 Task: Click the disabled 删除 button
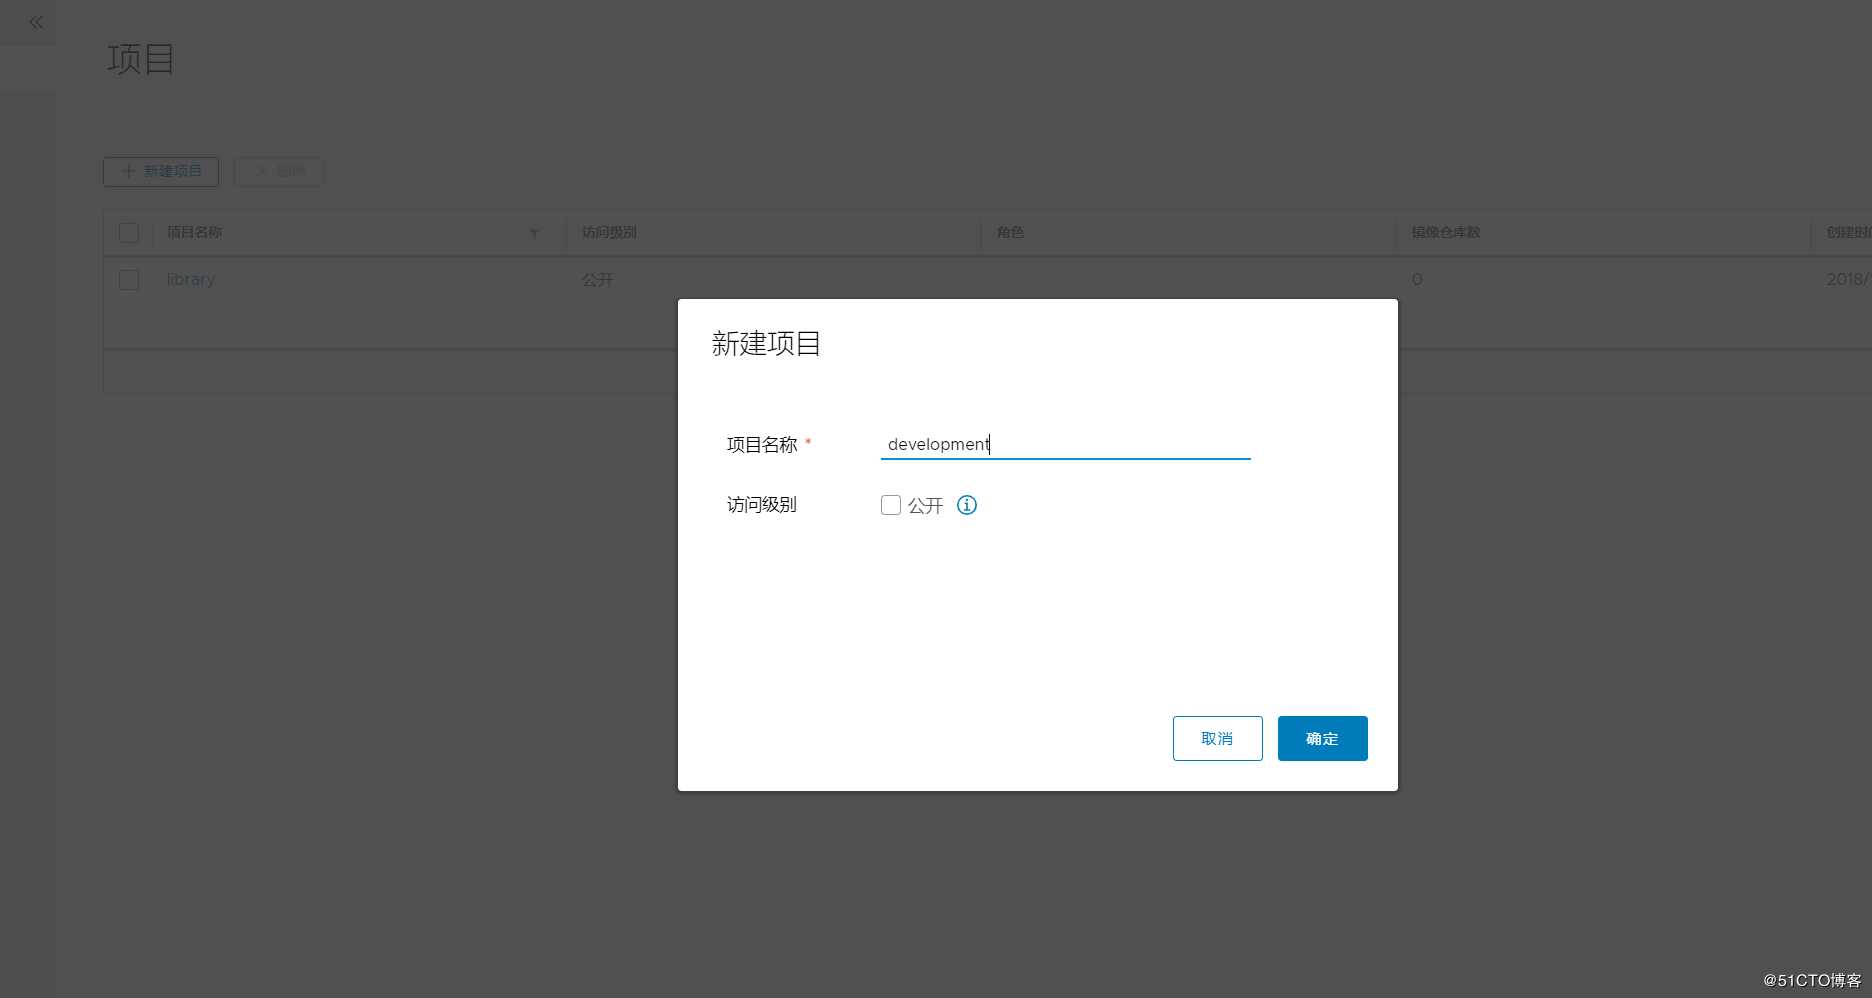coord(279,171)
